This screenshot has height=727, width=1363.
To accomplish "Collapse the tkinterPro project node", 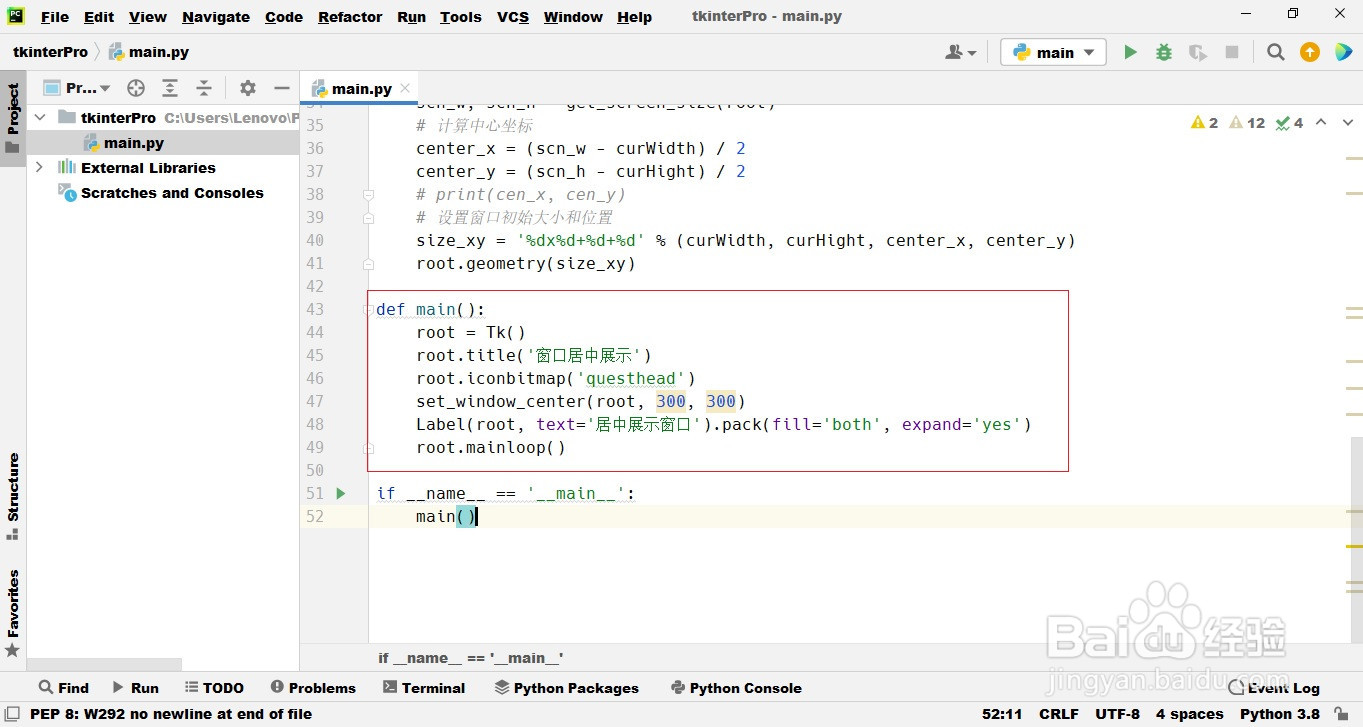I will (x=39, y=117).
